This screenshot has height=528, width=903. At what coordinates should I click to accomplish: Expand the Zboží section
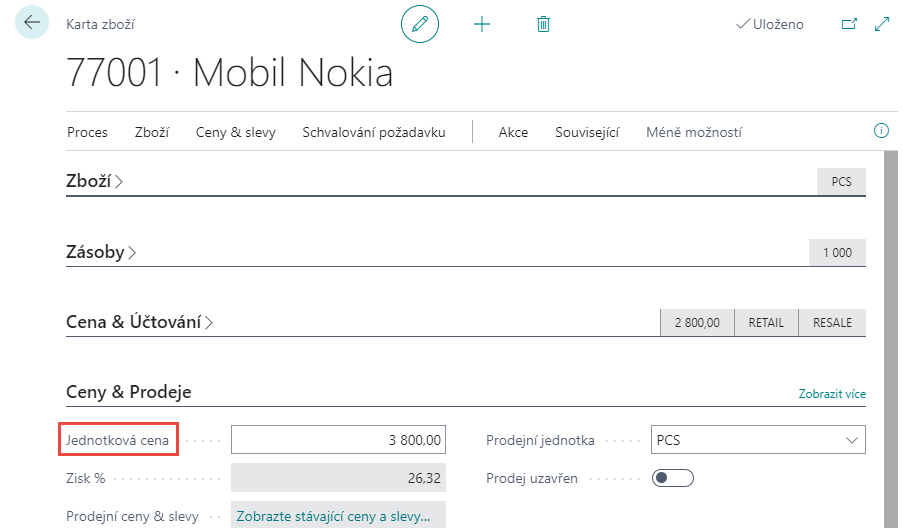94,181
